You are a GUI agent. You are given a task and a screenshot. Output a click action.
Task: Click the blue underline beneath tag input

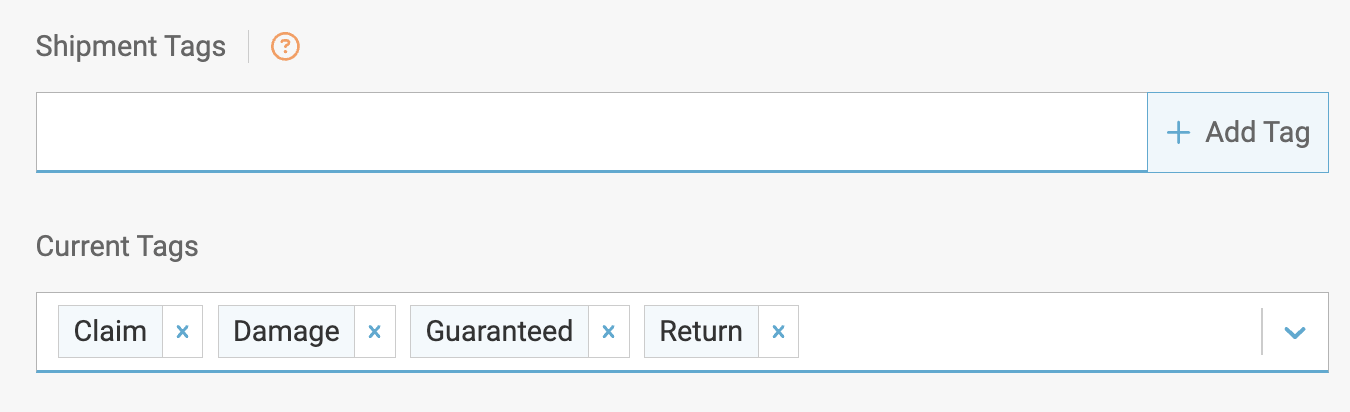pos(591,171)
